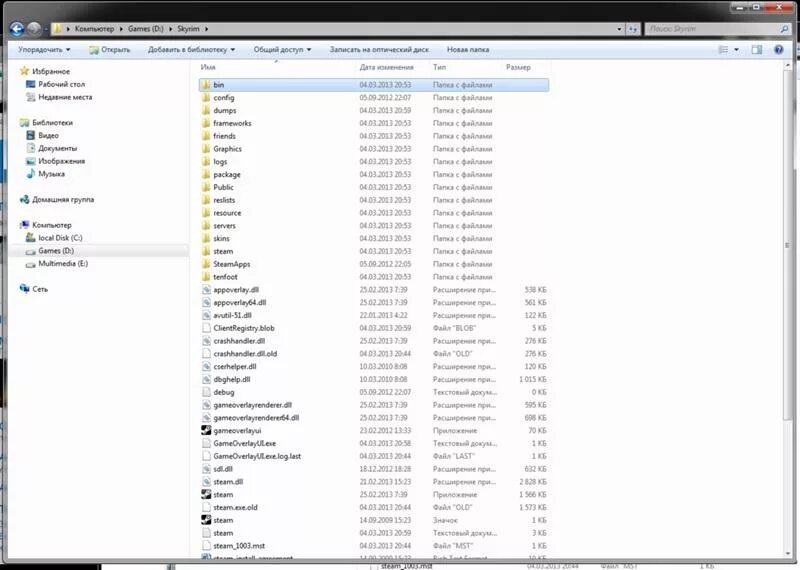Open the help question mark icon
Screen dimensions: 800x570
pyautogui.click(x=779, y=49)
